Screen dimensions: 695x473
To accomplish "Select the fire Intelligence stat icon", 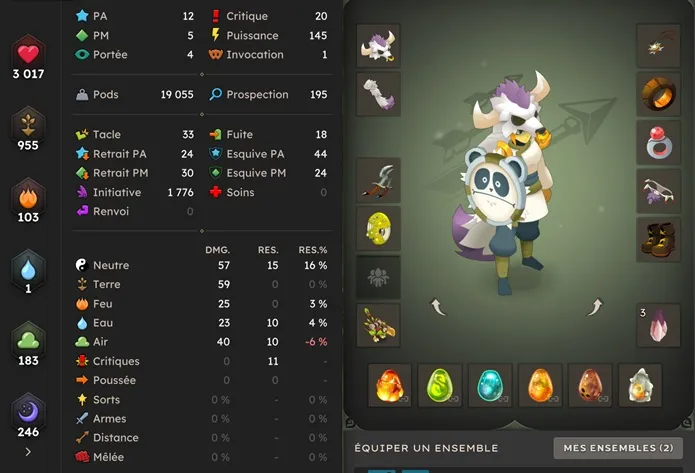I will coord(28,197).
